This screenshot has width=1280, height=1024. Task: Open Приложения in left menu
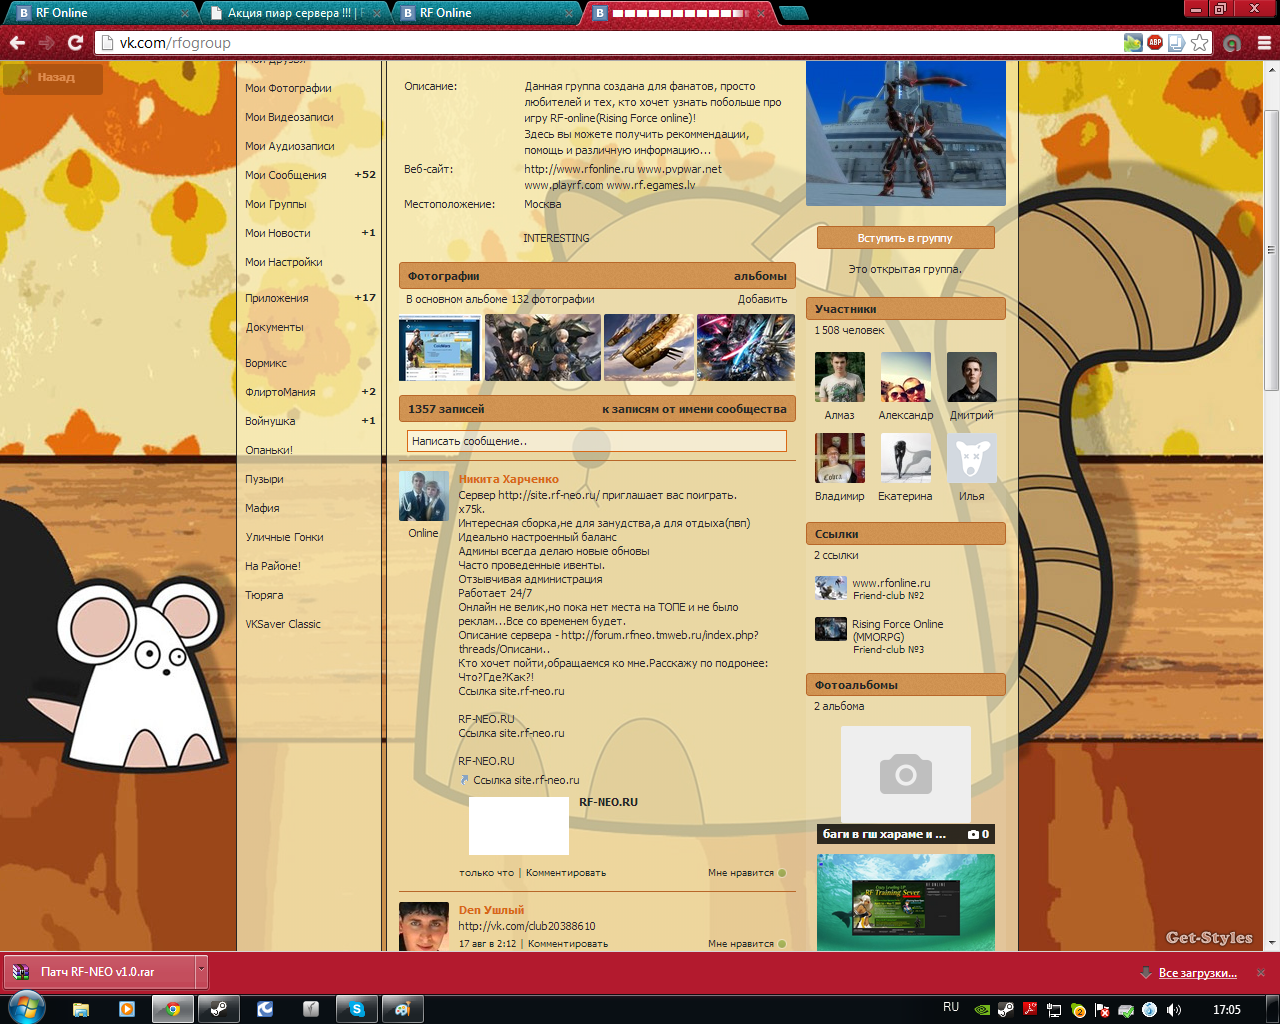277,298
